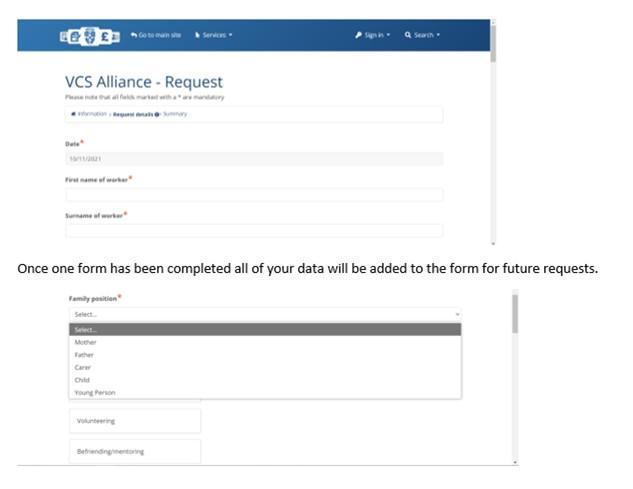Click the magnifier icon beside Search
The height and width of the screenshot is (489, 633).
(x=408, y=35)
